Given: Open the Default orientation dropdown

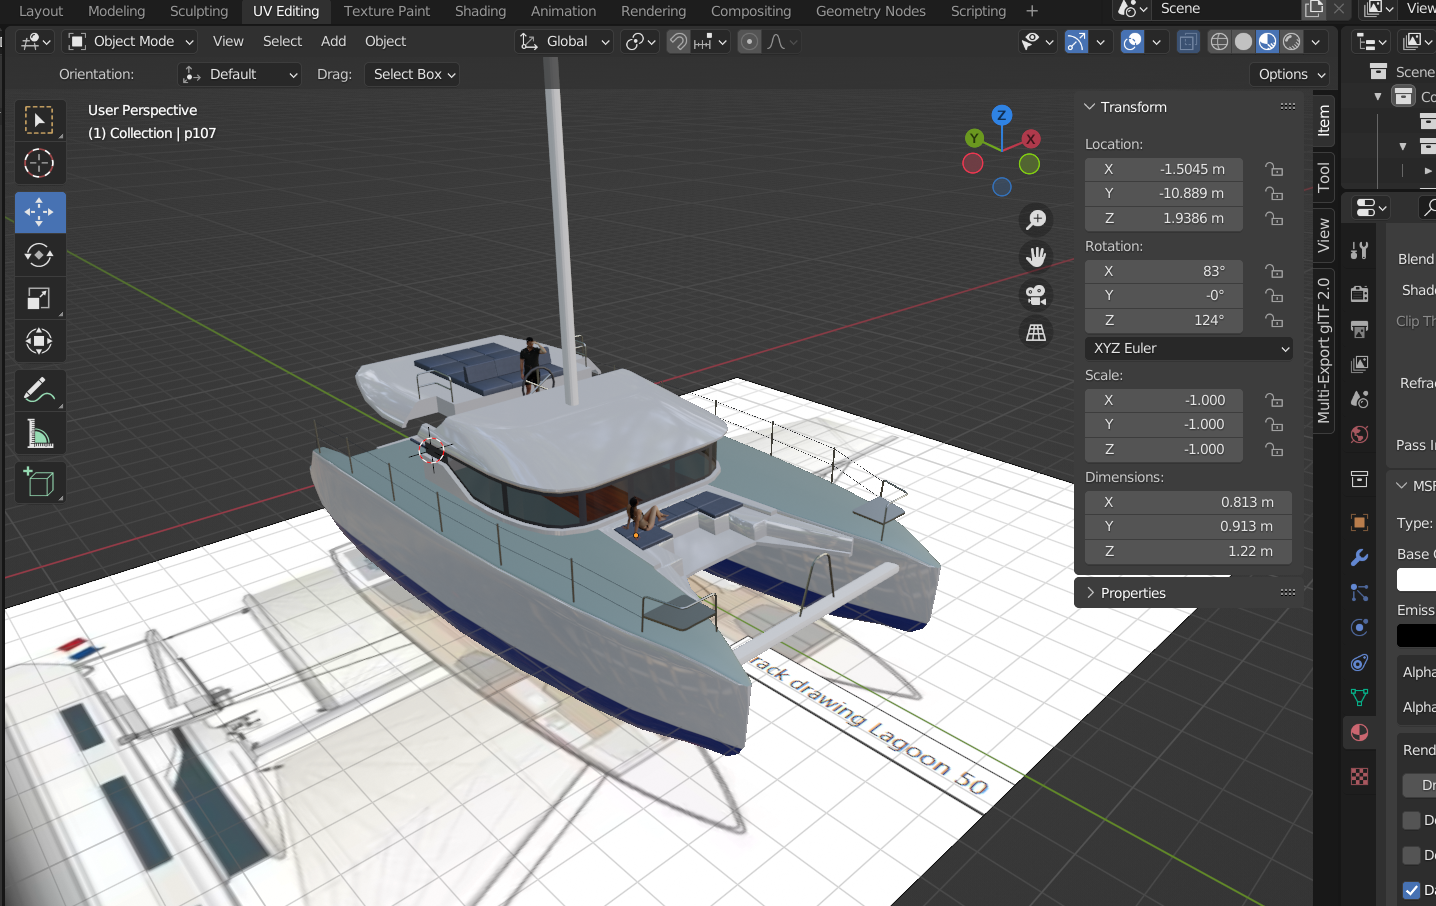Looking at the screenshot, I should pos(239,75).
